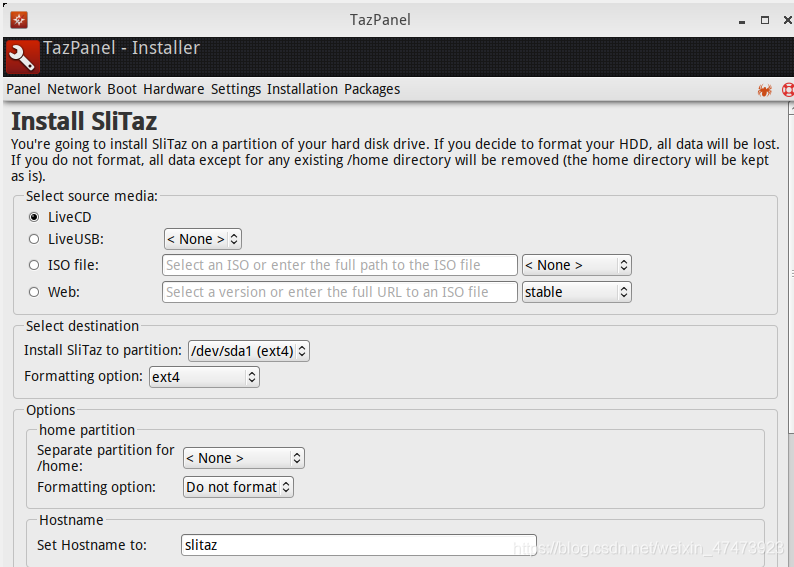Image resolution: width=794 pixels, height=567 pixels.
Task: Open the Network menu
Action: (x=74, y=89)
